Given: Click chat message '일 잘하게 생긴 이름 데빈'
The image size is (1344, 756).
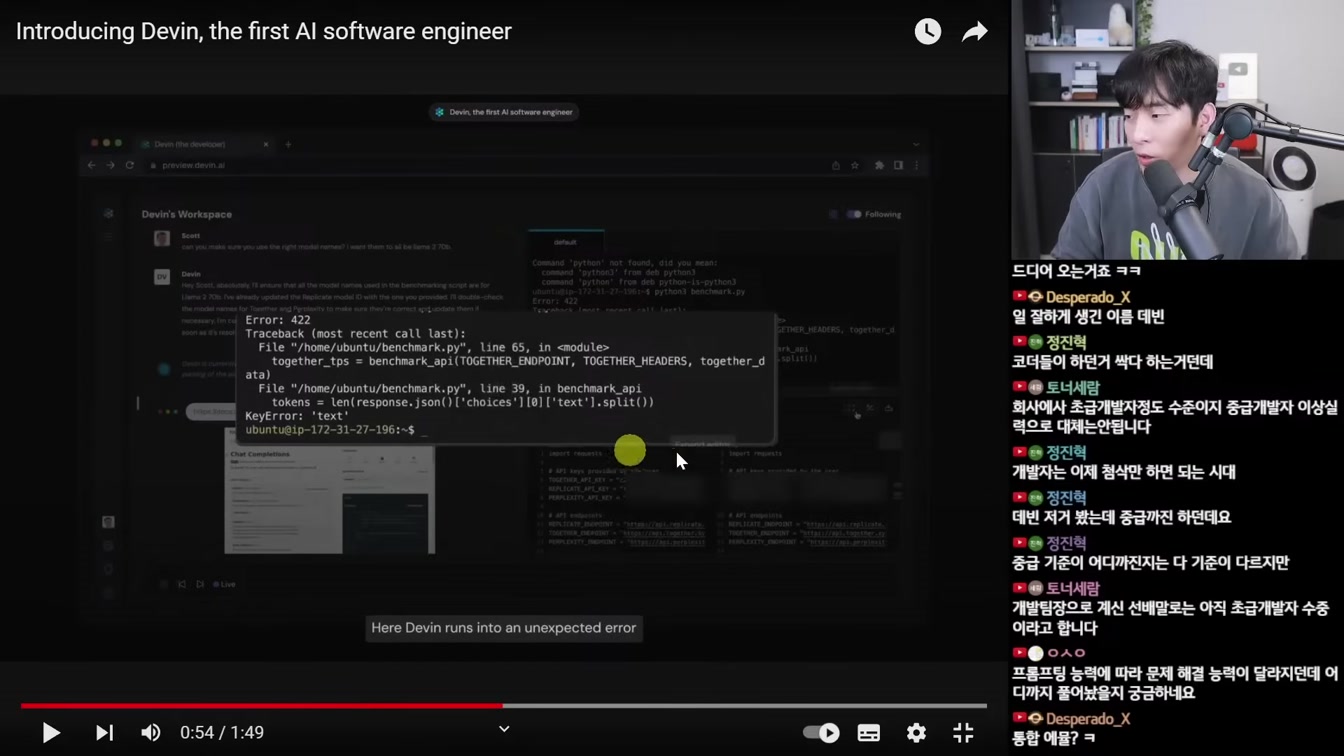Looking at the screenshot, I should (x=1088, y=317).
